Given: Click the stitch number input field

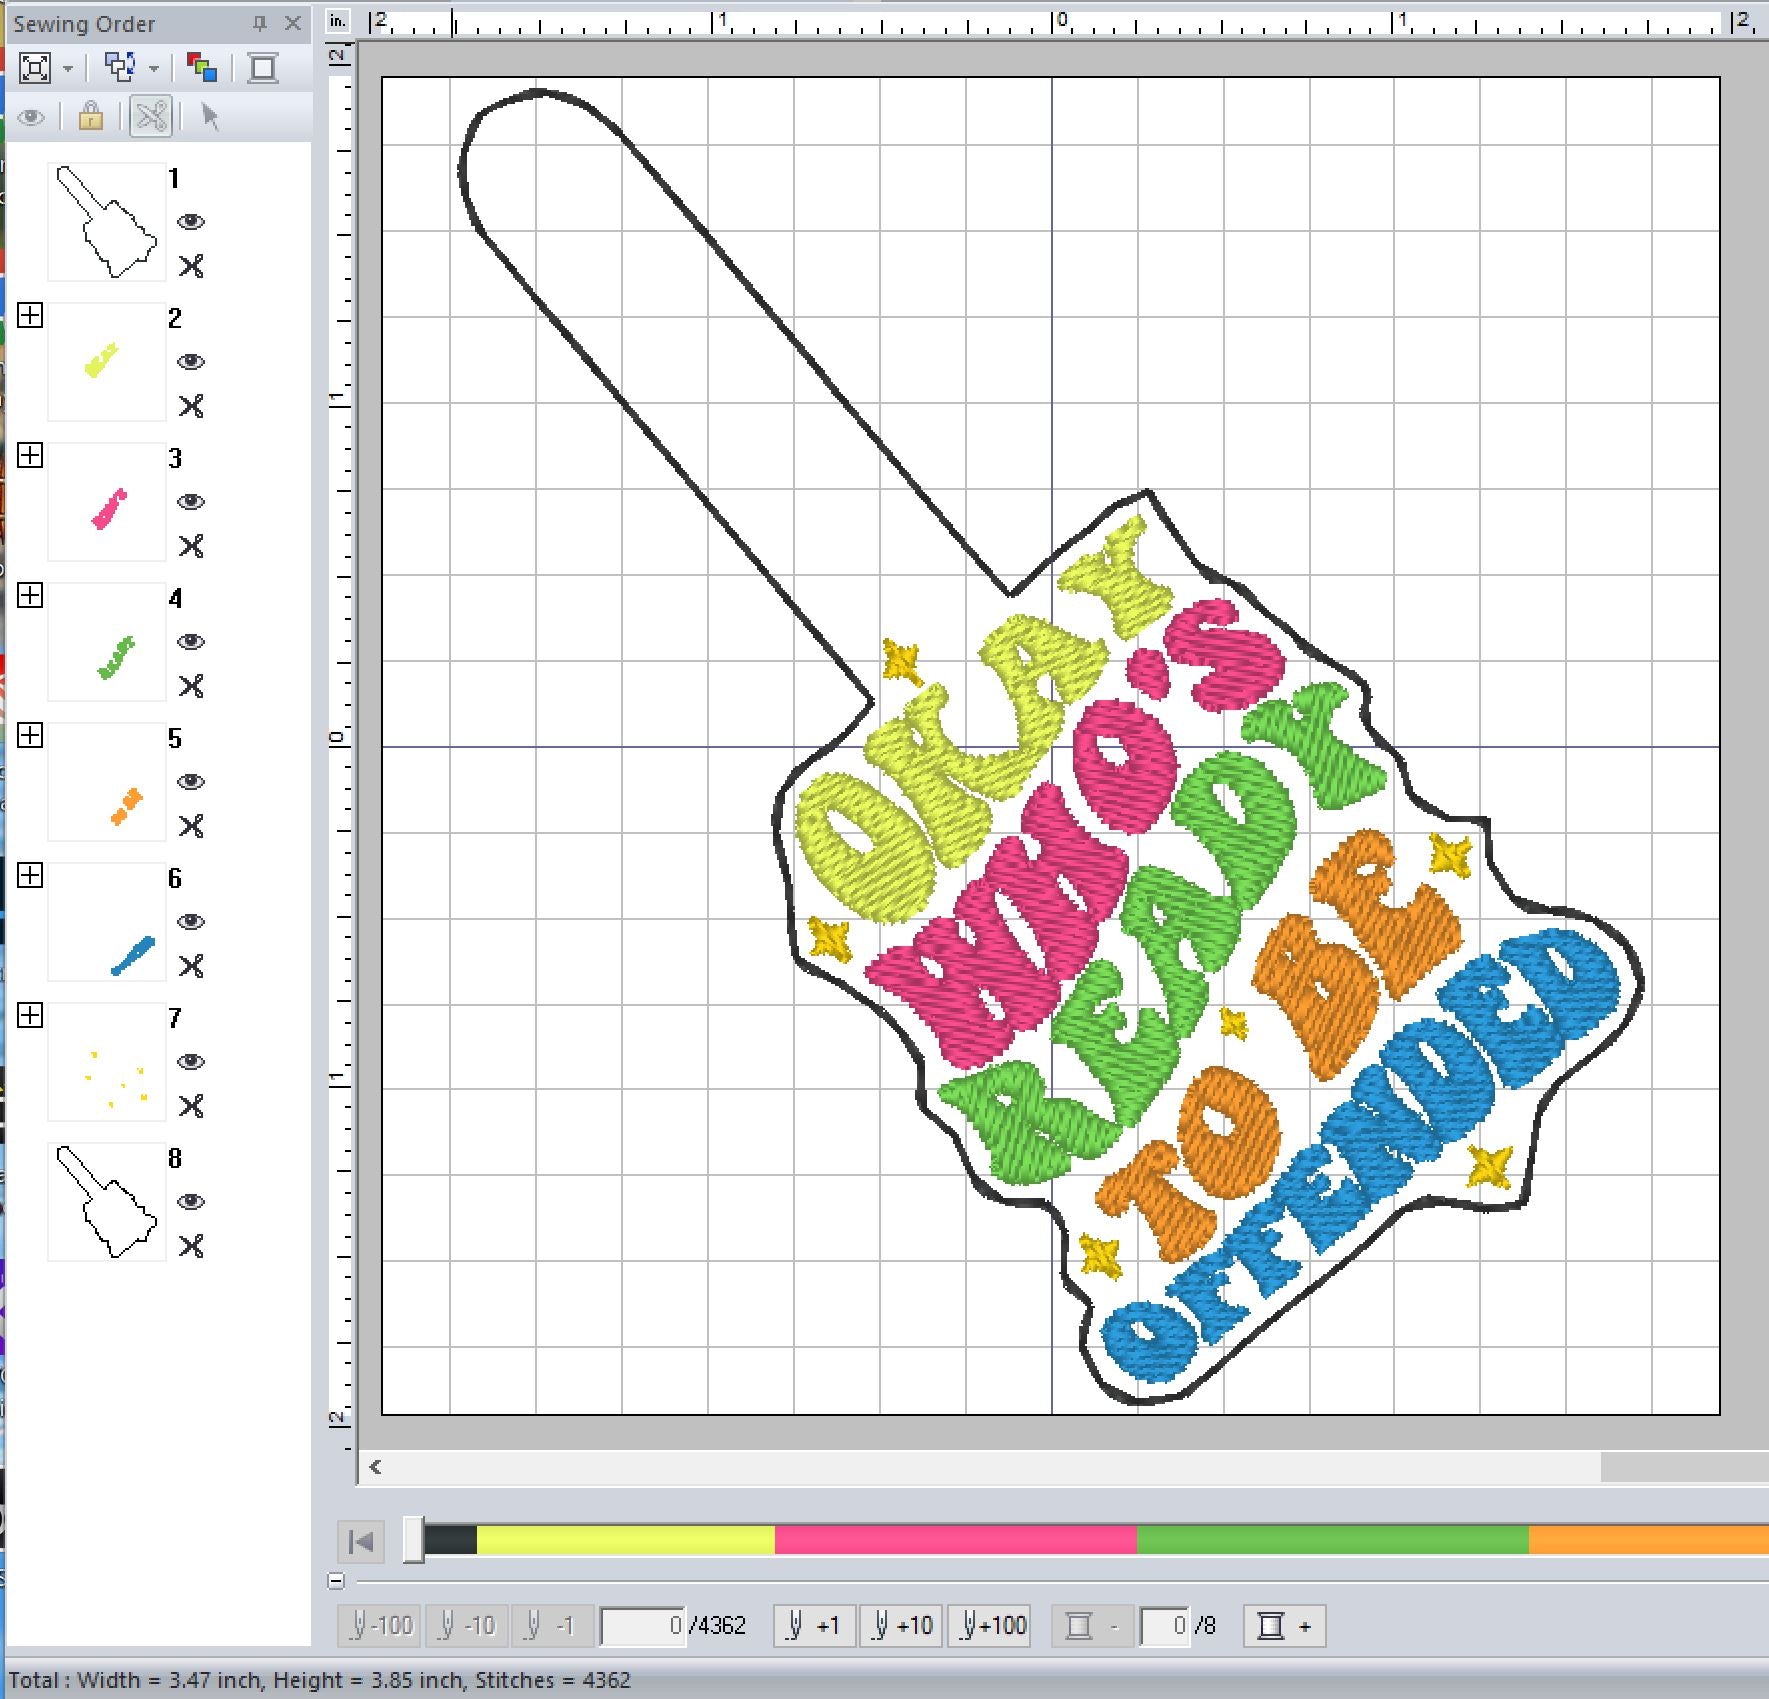Looking at the screenshot, I should pos(642,1626).
